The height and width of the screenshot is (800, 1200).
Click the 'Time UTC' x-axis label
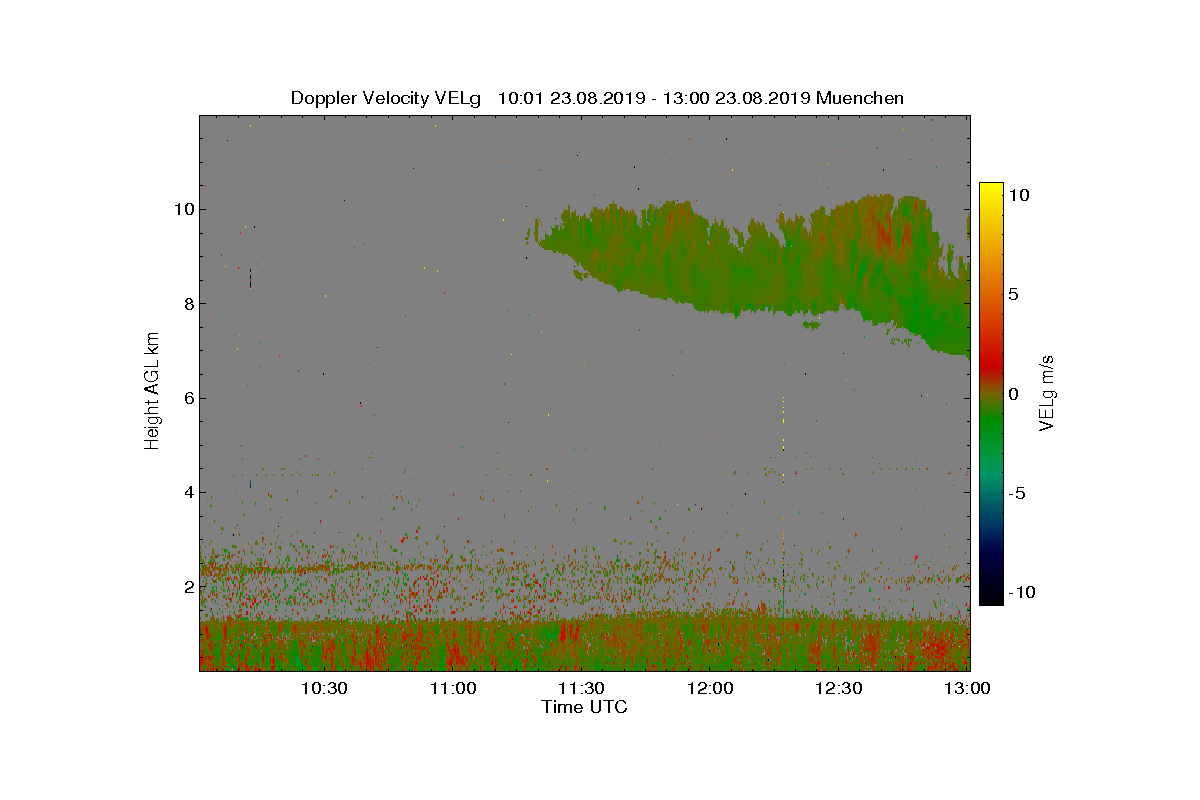584,707
